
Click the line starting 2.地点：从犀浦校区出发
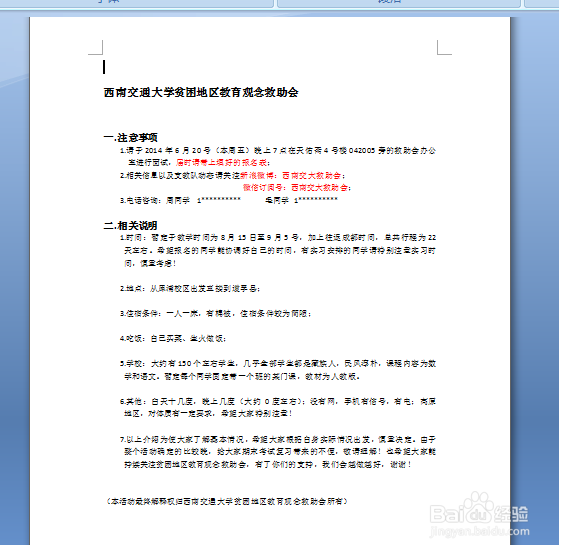[190, 289]
